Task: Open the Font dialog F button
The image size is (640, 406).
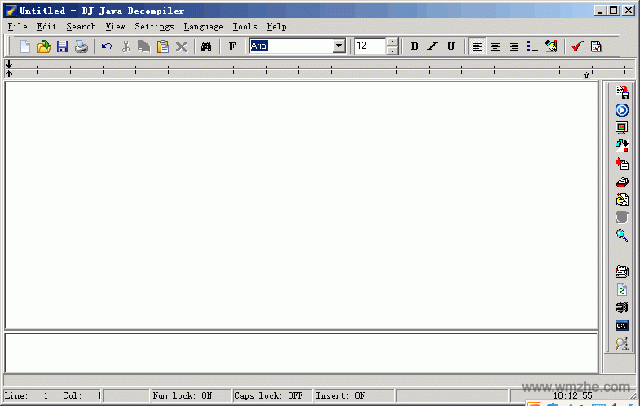Action: point(232,46)
